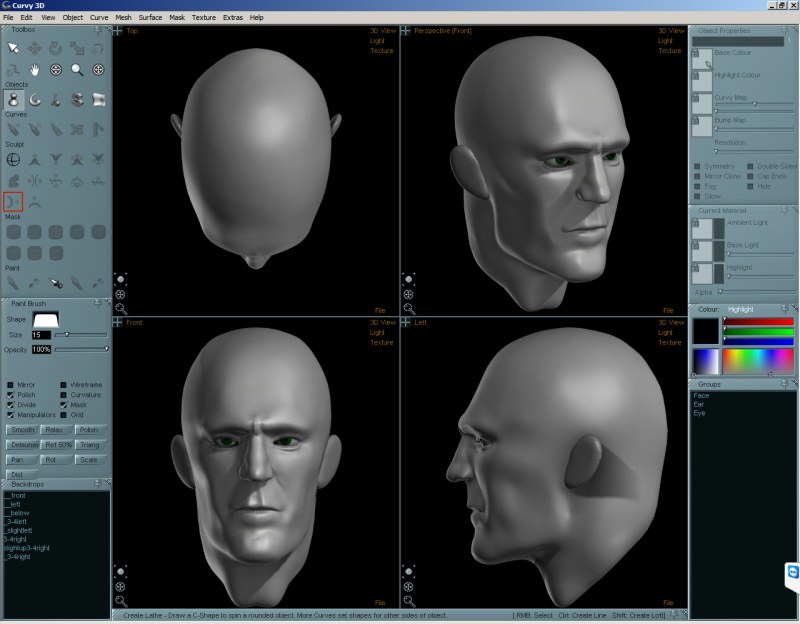Toggle the Wireframe checkbox
The image size is (800, 624).
point(64,384)
